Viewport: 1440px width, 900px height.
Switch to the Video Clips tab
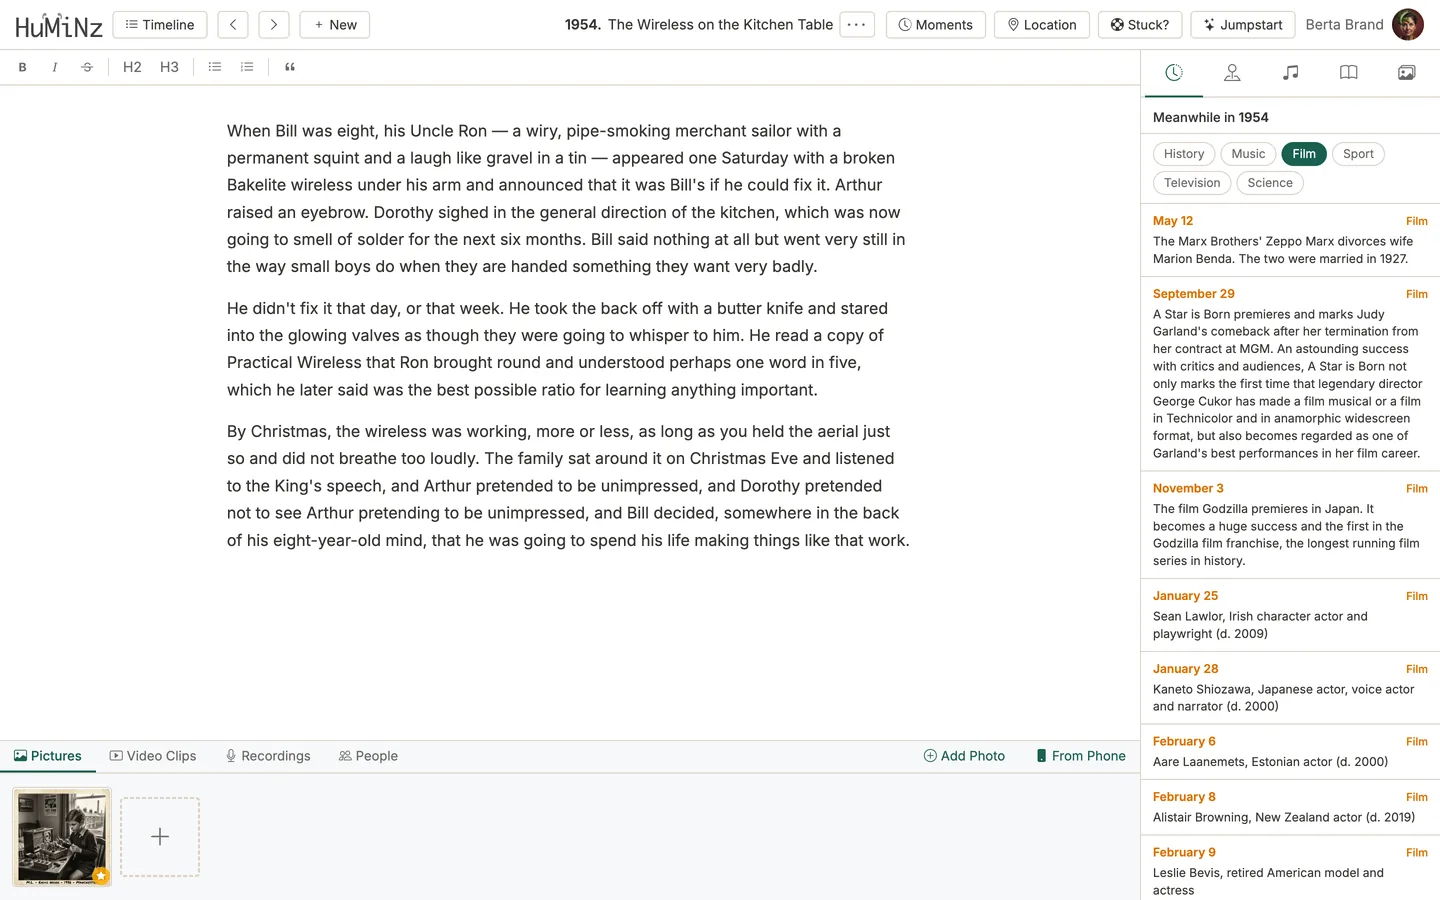153,756
